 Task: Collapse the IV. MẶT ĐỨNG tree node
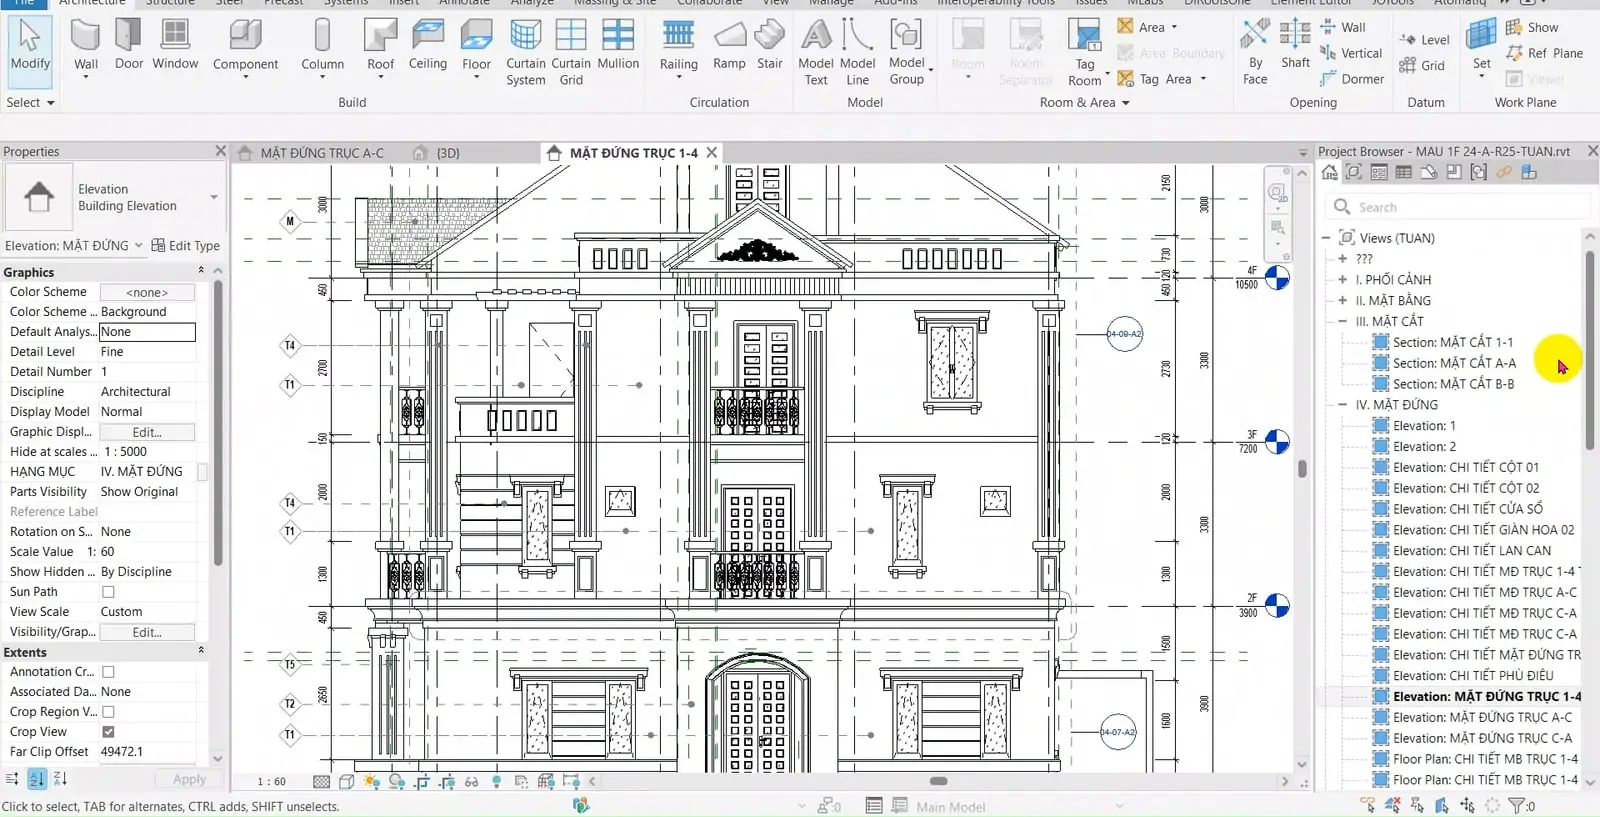1343,405
